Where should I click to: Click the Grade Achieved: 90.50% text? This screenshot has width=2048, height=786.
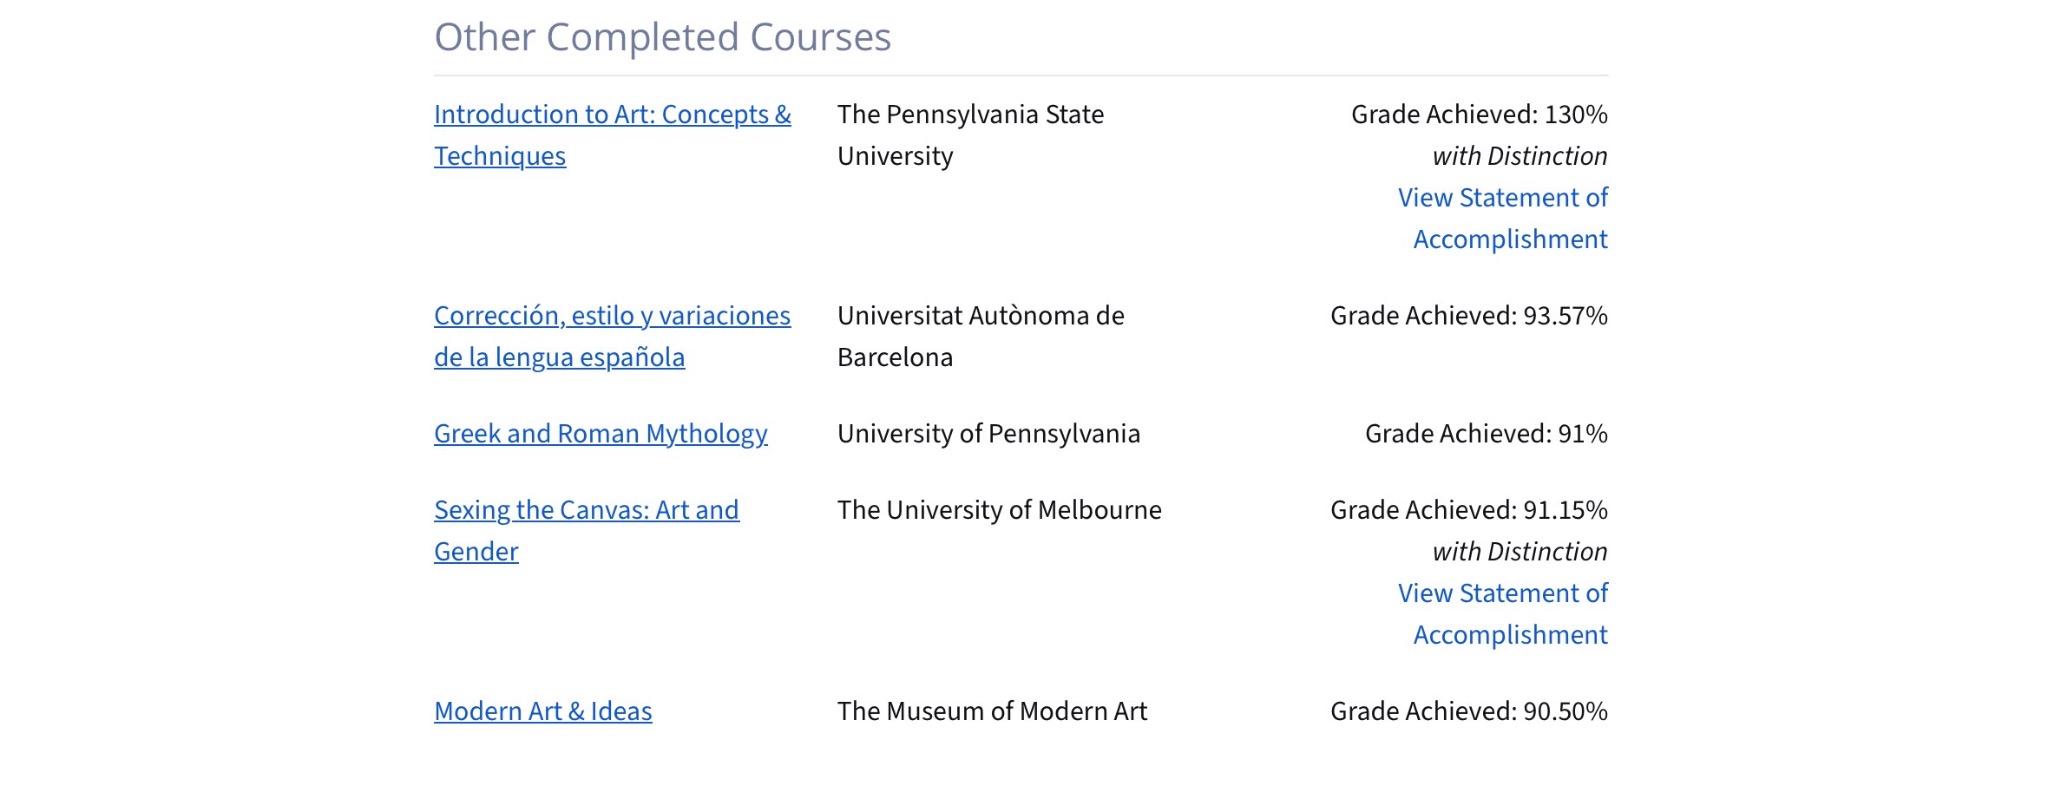pos(1468,711)
